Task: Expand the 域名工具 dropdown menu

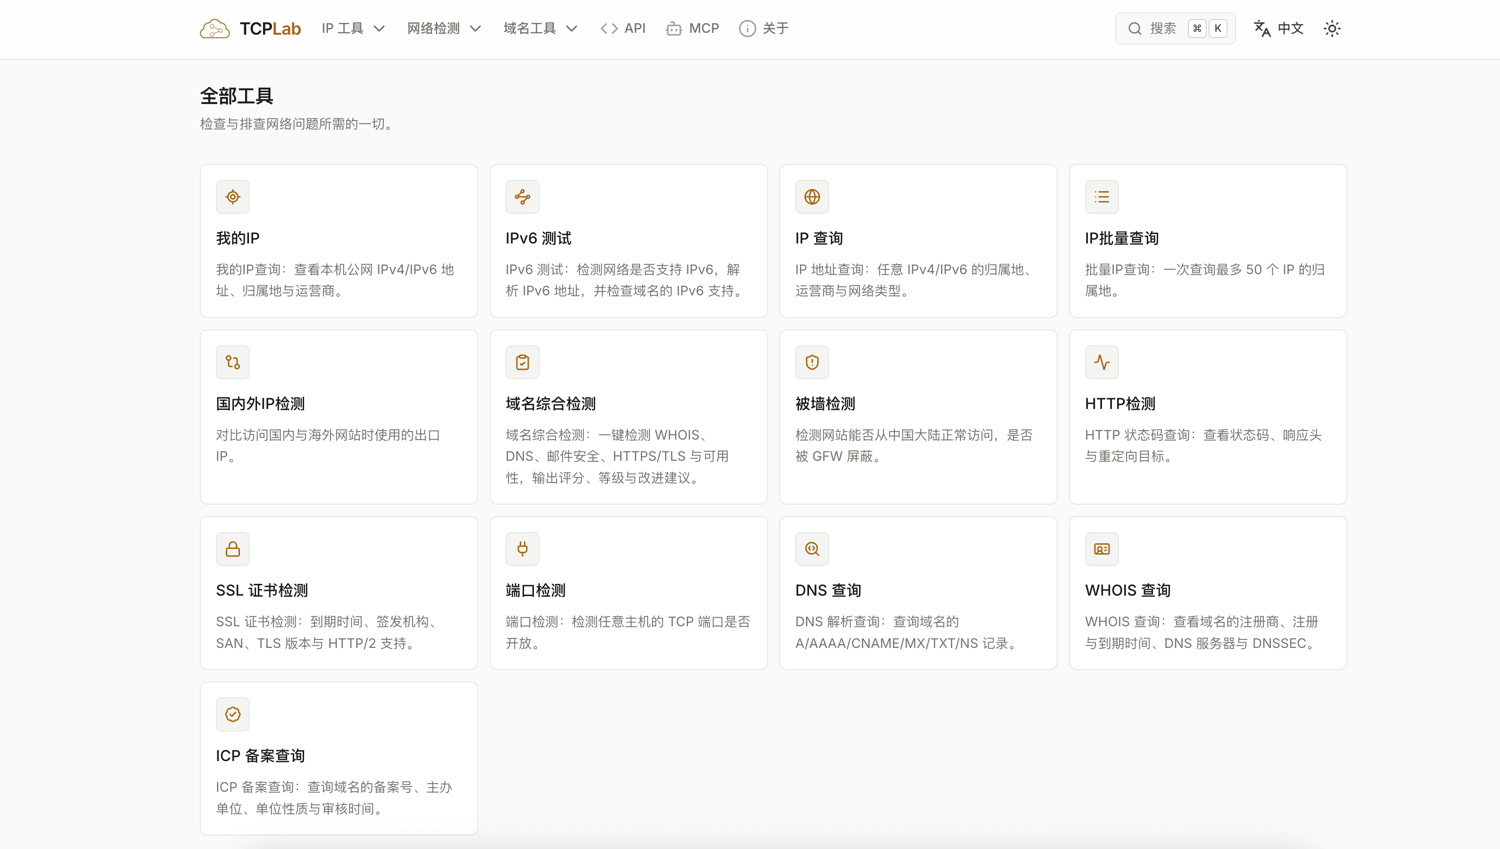Action: click(x=540, y=29)
